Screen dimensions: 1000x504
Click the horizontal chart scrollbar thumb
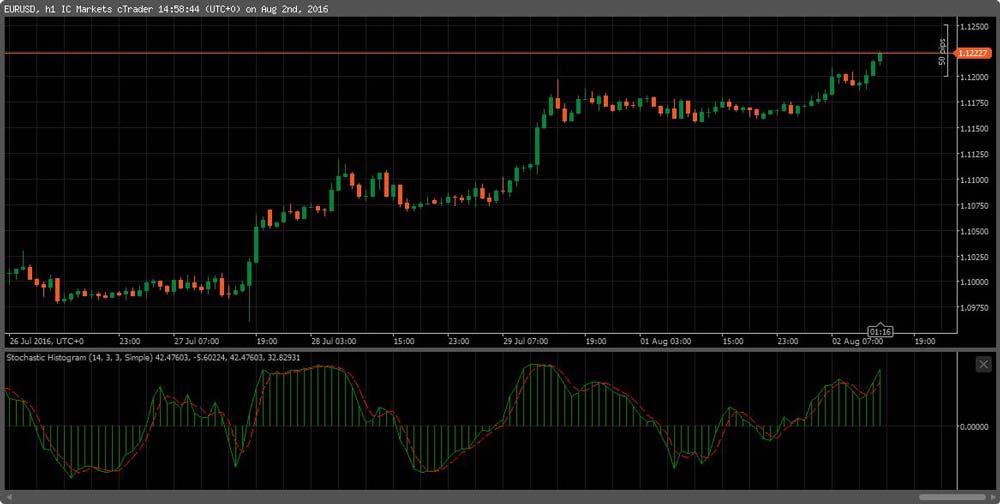click(953, 496)
